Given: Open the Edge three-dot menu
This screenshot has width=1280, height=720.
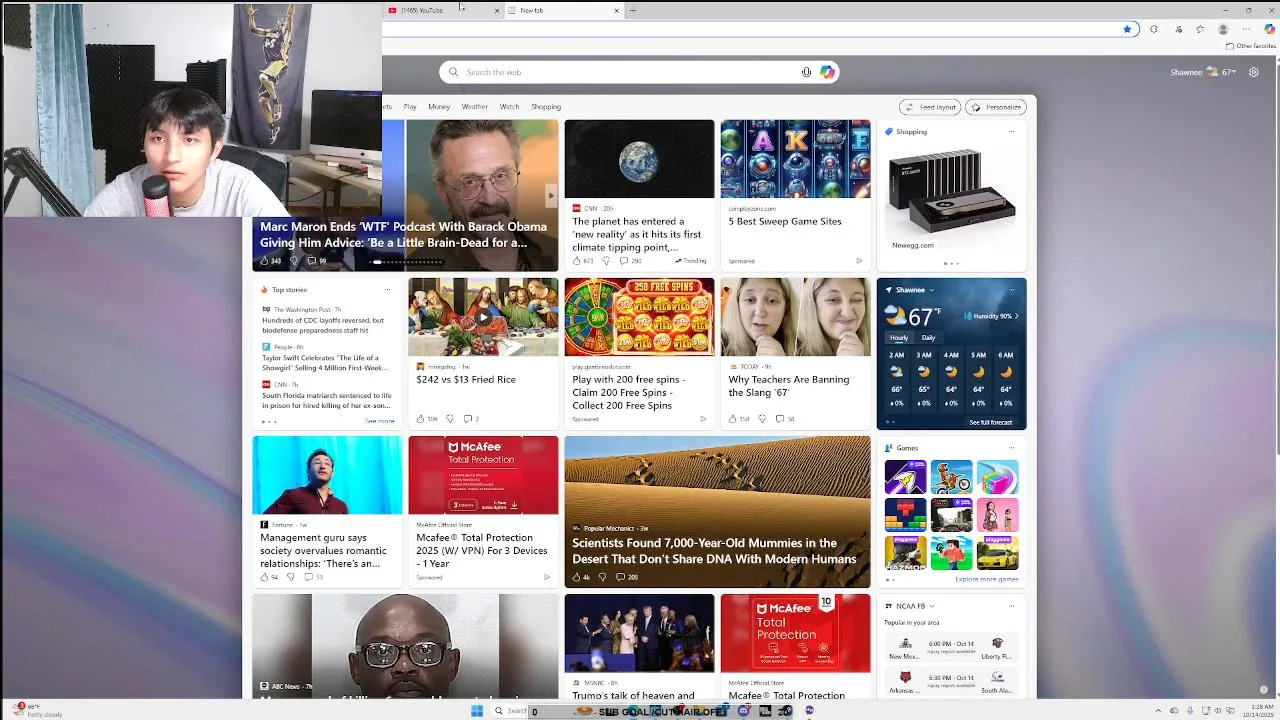Looking at the screenshot, I should tap(1246, 29).
